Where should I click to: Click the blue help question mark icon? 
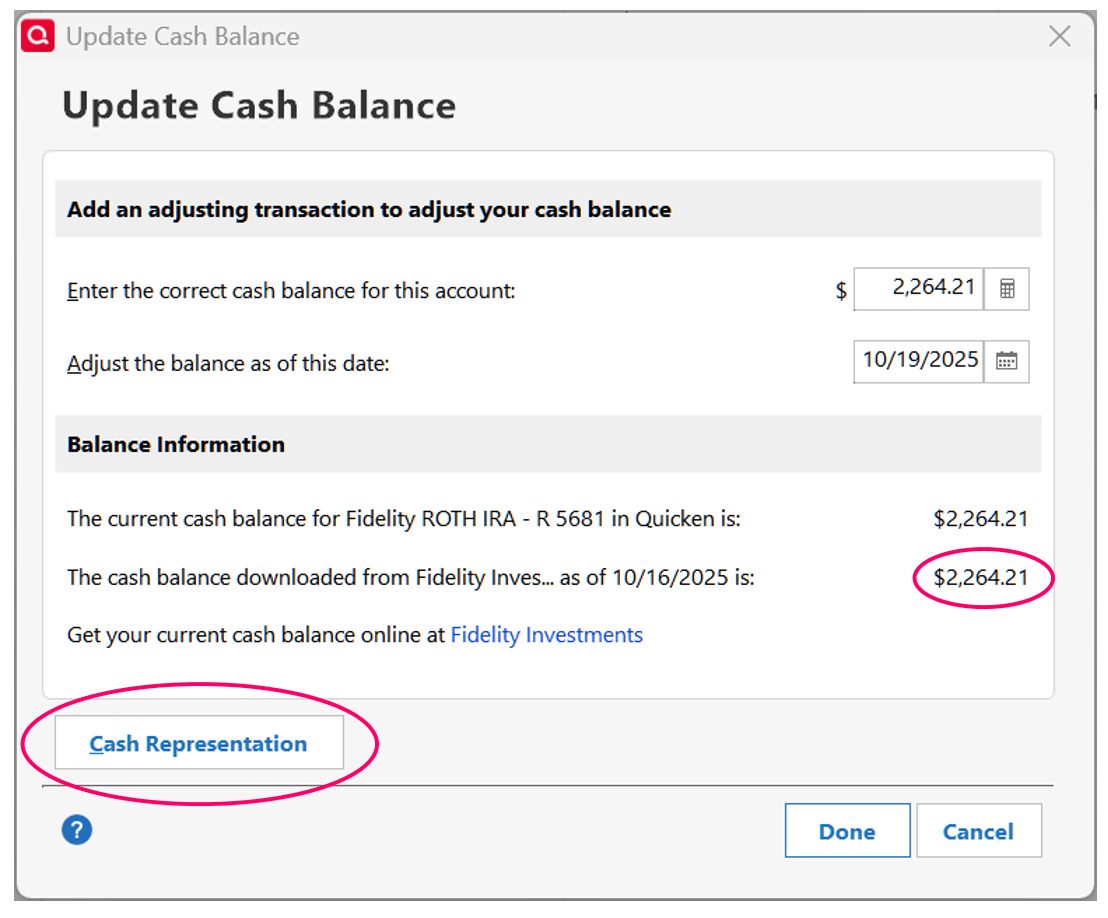[77, 829]
